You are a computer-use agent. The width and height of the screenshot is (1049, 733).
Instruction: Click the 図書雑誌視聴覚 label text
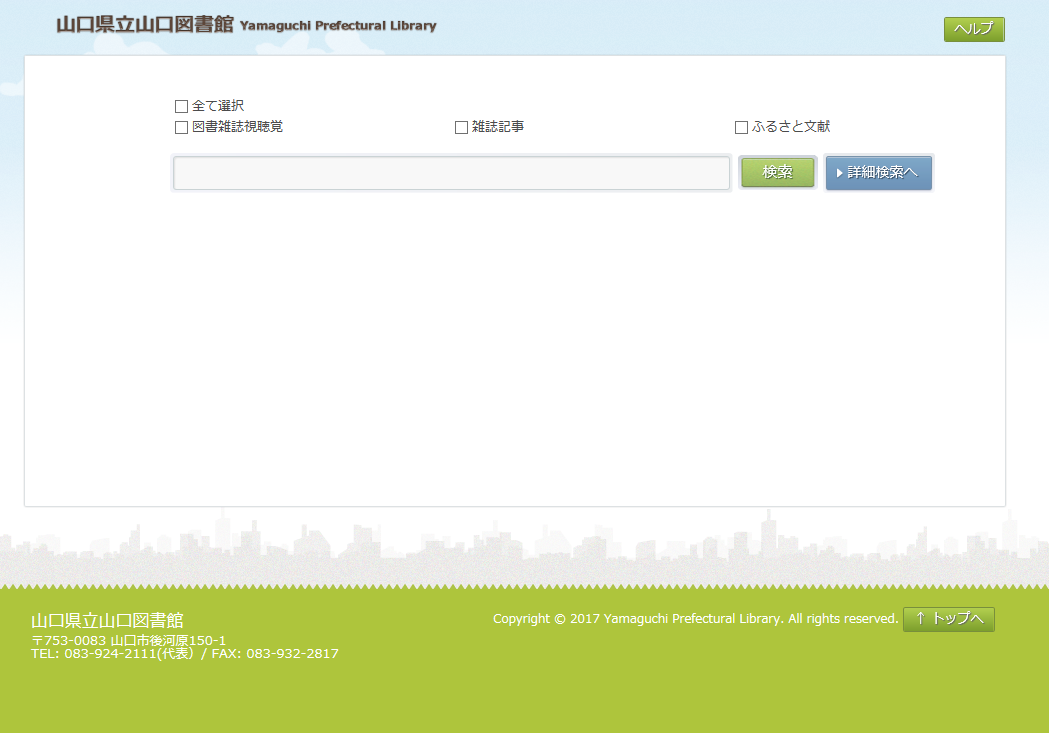click(x=237, y=127)
